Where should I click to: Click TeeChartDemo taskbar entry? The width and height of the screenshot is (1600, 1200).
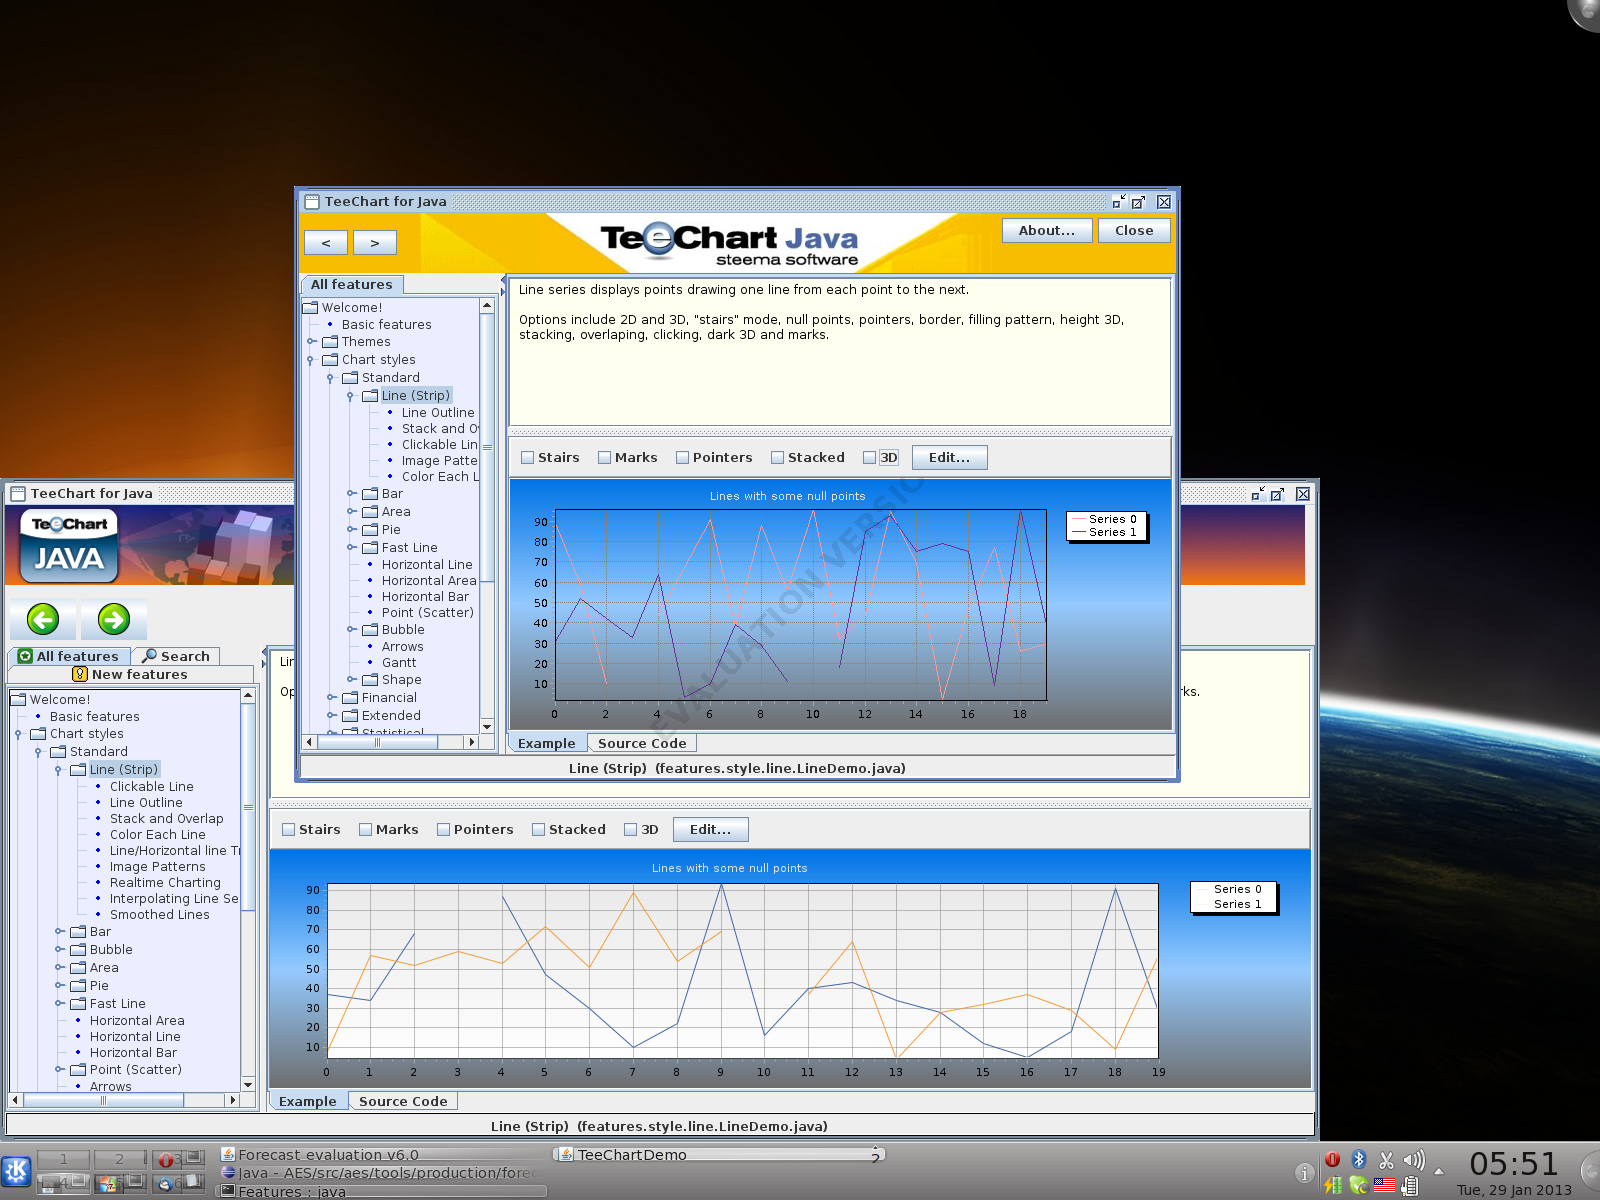(x=718, y=1155)
